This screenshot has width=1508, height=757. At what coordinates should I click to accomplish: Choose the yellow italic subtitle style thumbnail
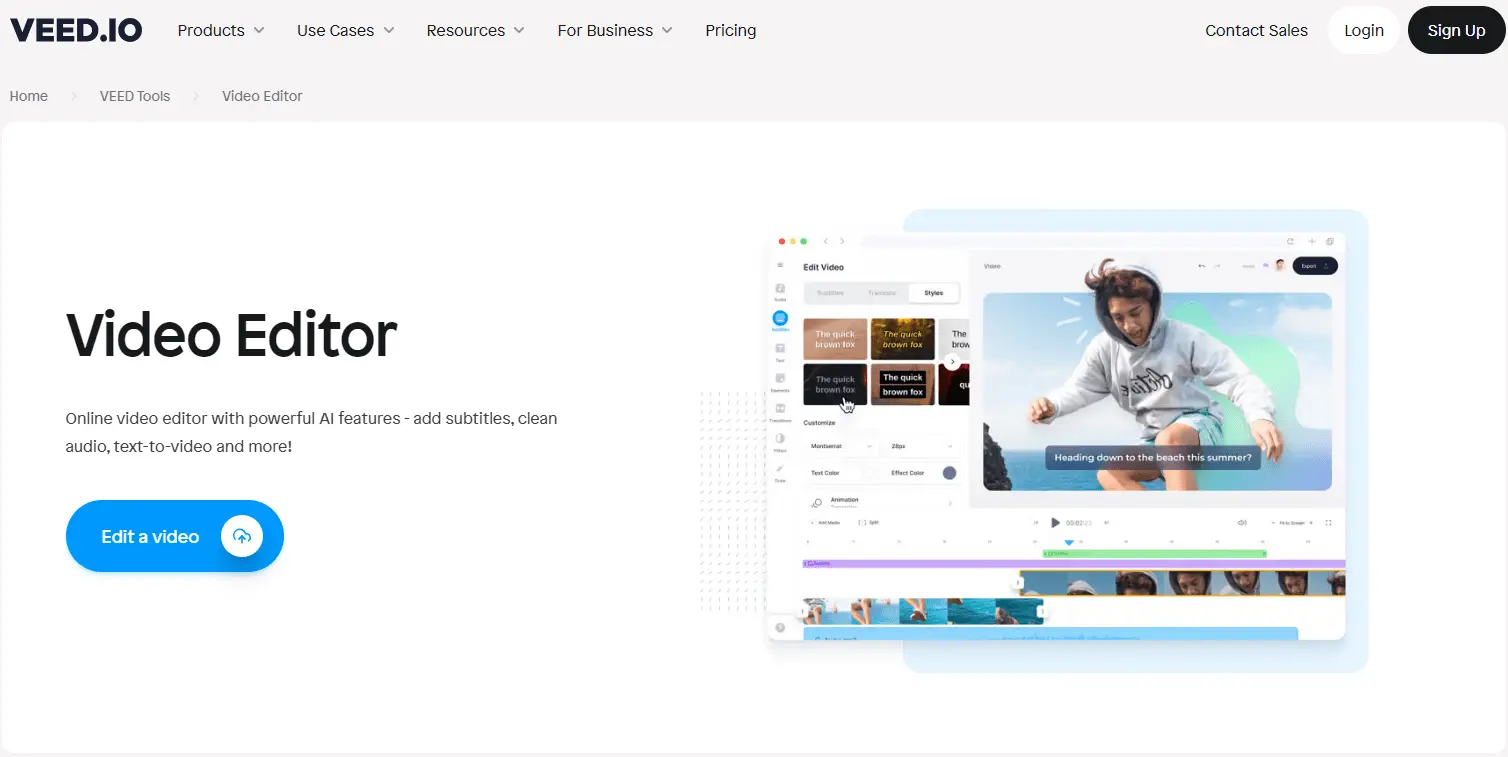tap(903, 339)
